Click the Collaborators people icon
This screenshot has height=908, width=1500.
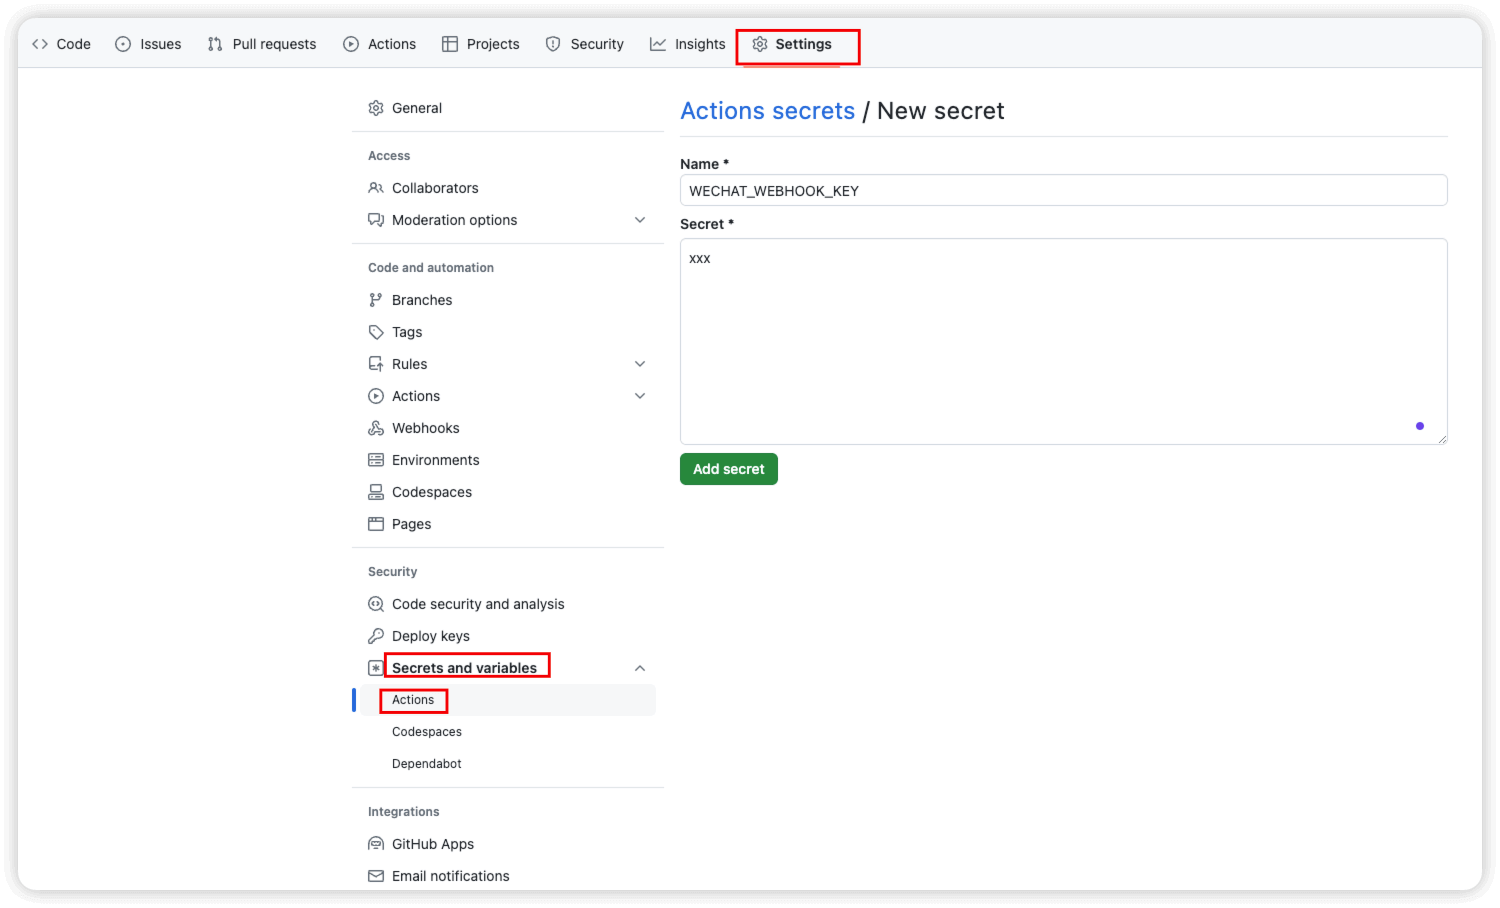376,188
